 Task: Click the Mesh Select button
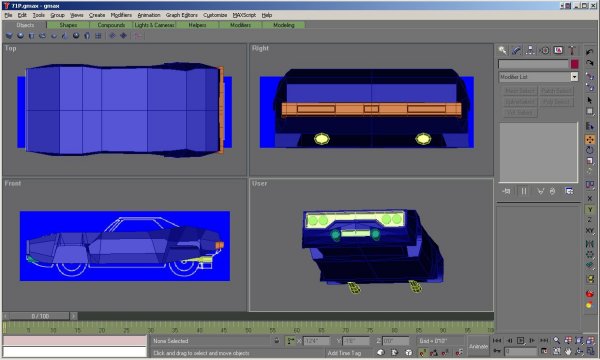pyautogui.click(x=519, y=91)
